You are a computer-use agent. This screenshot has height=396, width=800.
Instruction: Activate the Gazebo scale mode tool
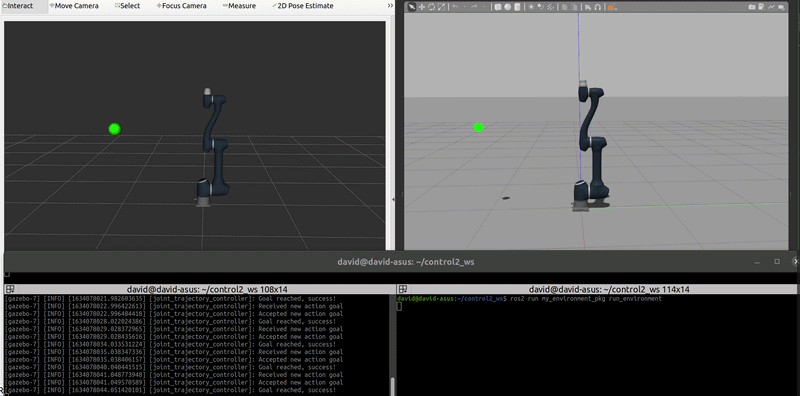click(441, 7)
